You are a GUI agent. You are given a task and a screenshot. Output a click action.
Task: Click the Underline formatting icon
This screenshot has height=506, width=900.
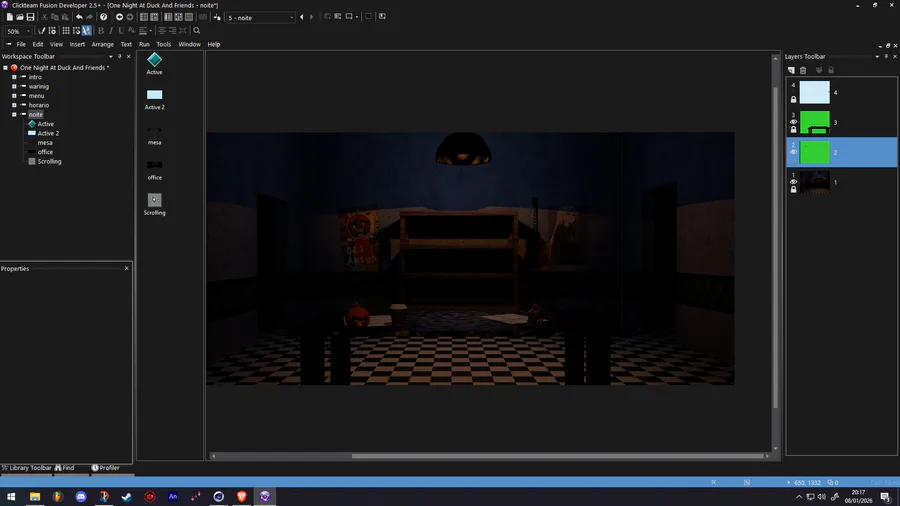tap(121, 31)
